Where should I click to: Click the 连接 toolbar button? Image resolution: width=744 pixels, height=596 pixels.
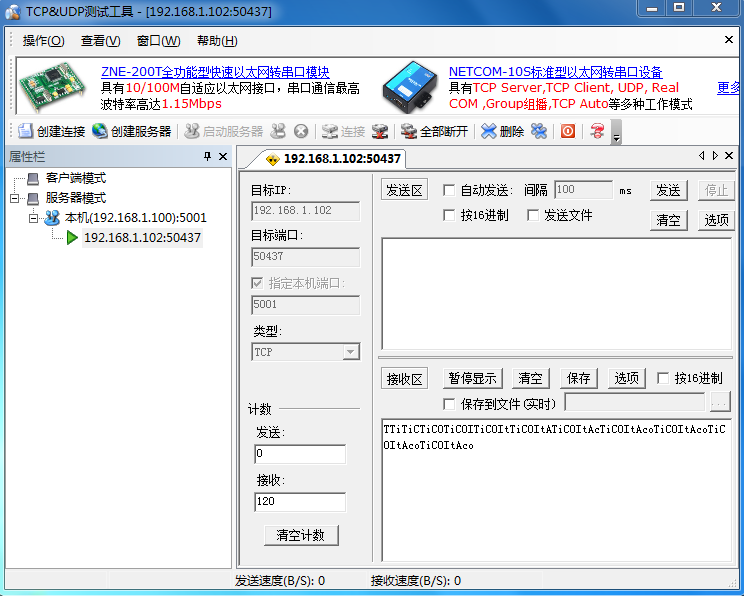[343, 131]
